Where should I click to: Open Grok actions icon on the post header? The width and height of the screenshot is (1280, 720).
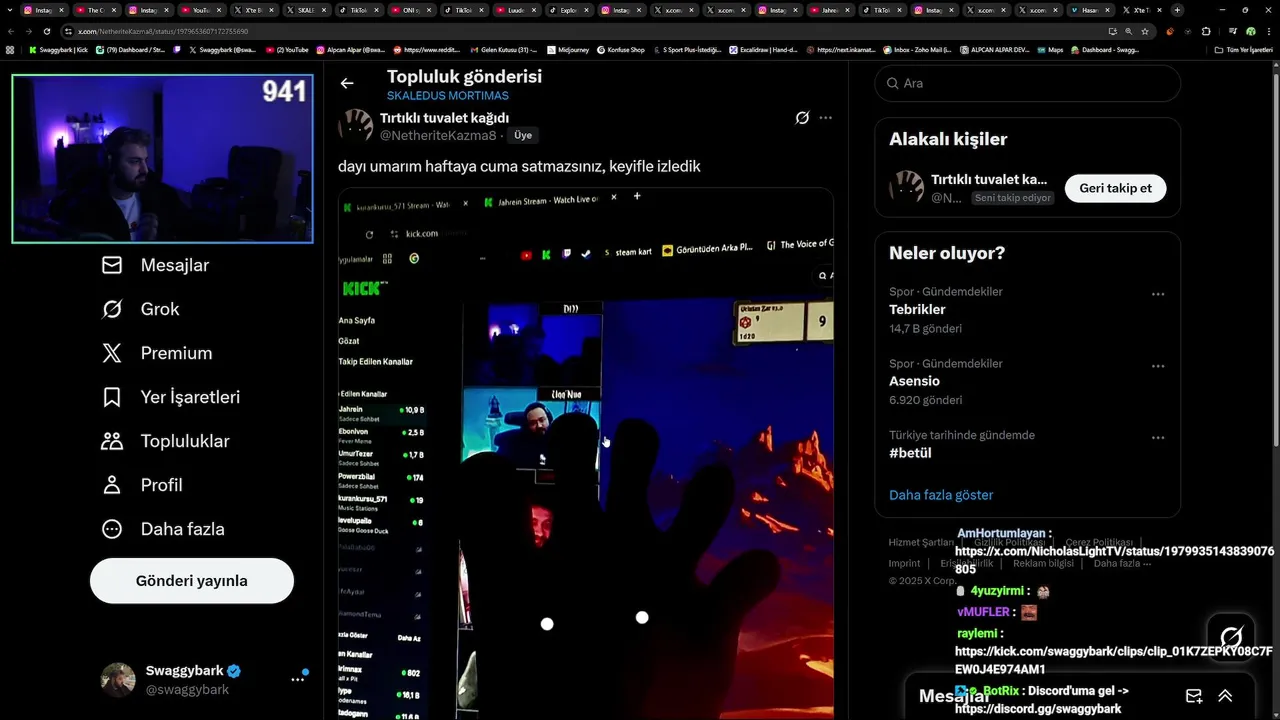point(802,118)
